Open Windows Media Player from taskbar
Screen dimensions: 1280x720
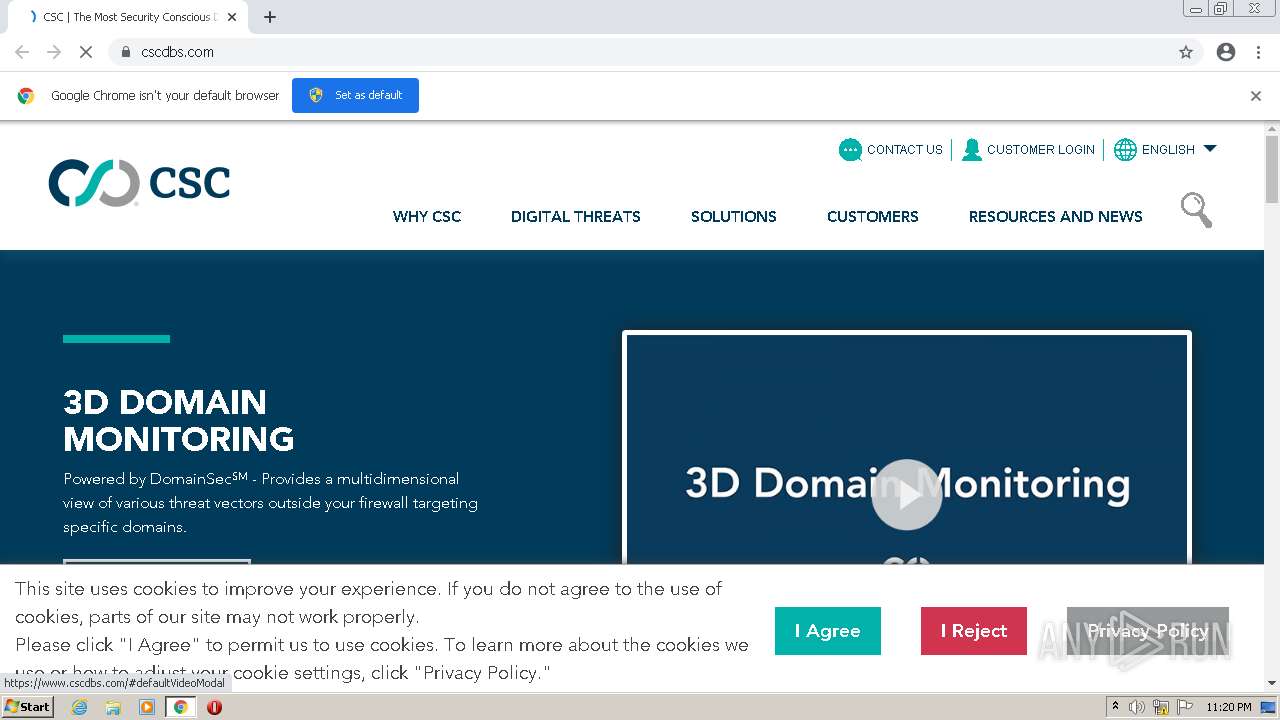pos(147,707)
